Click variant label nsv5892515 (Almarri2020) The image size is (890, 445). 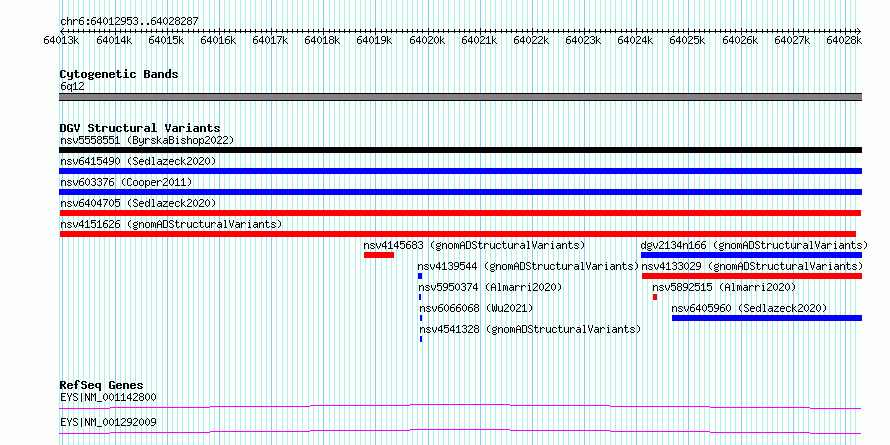click(x=724, y=287)
